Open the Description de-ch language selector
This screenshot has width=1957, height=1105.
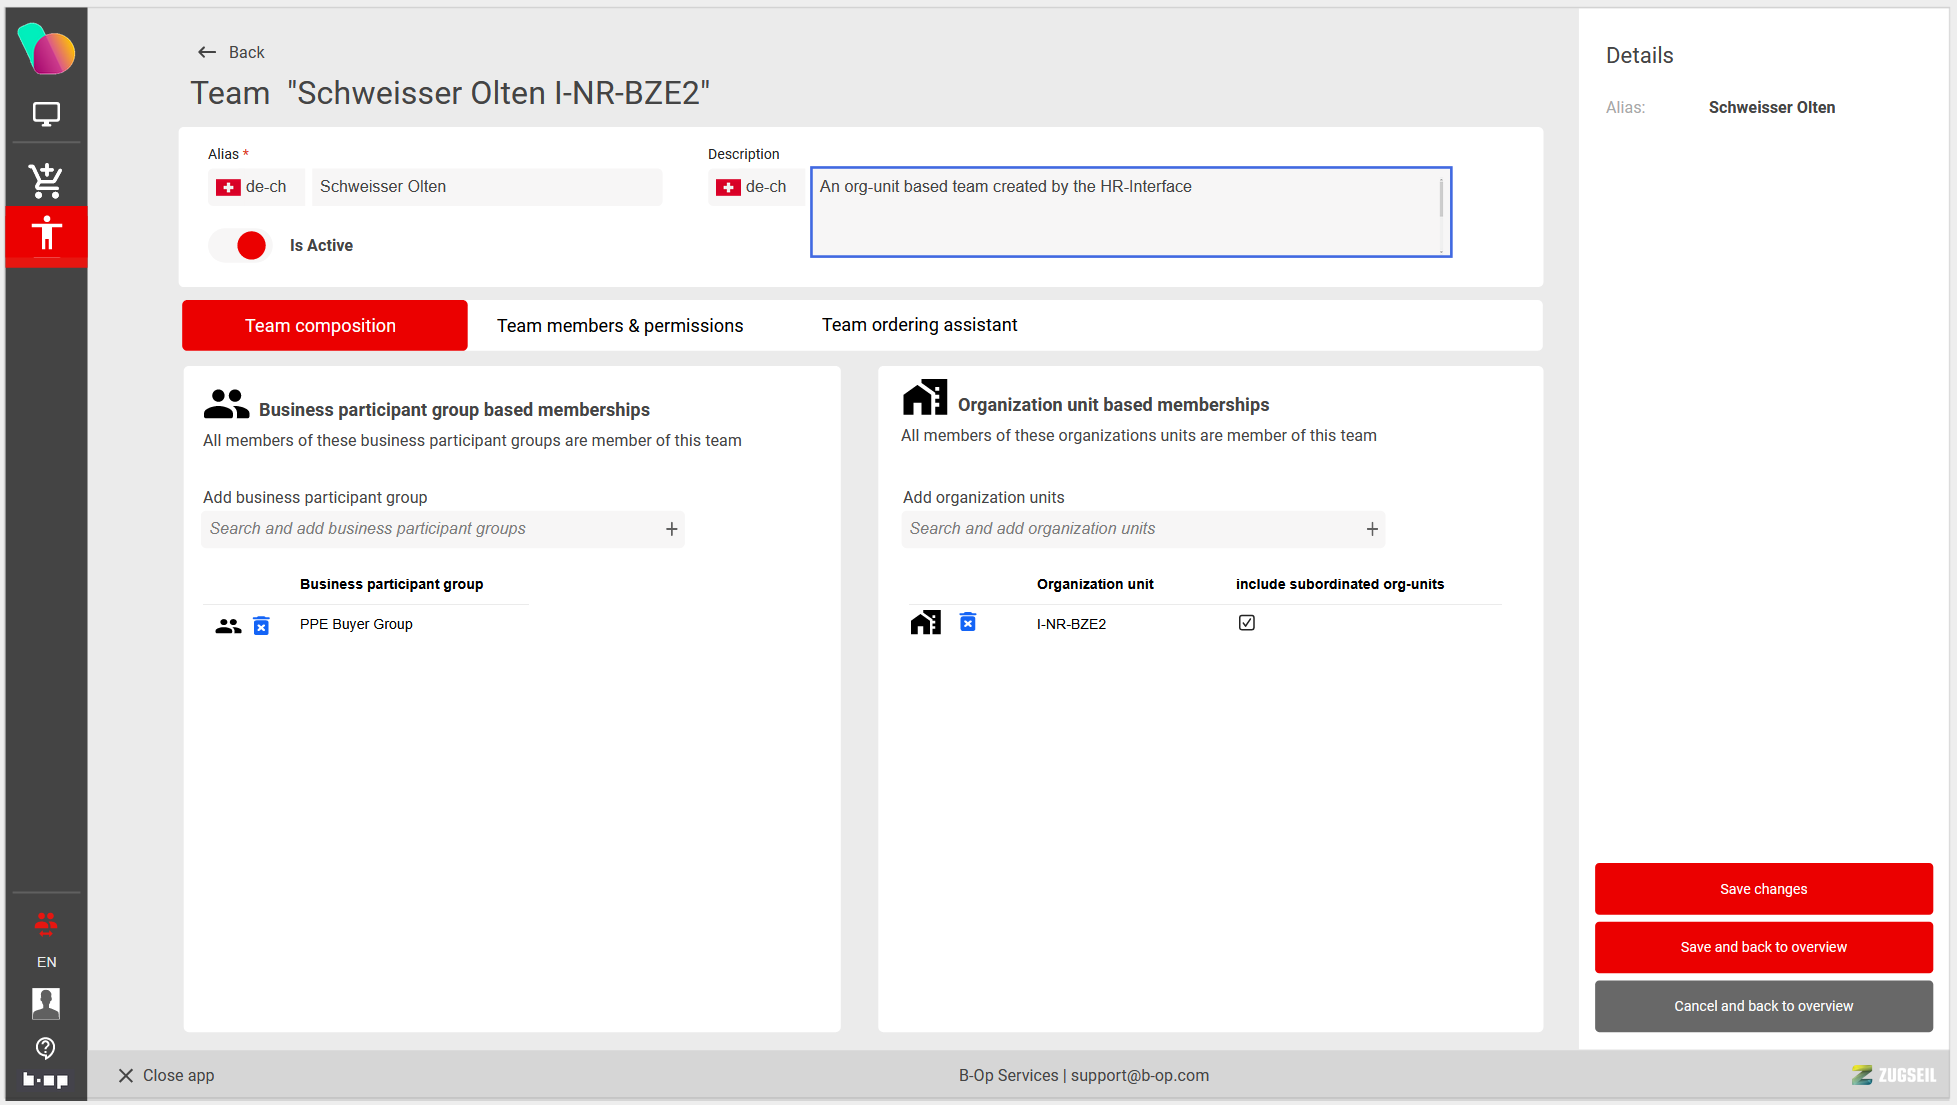755,187
